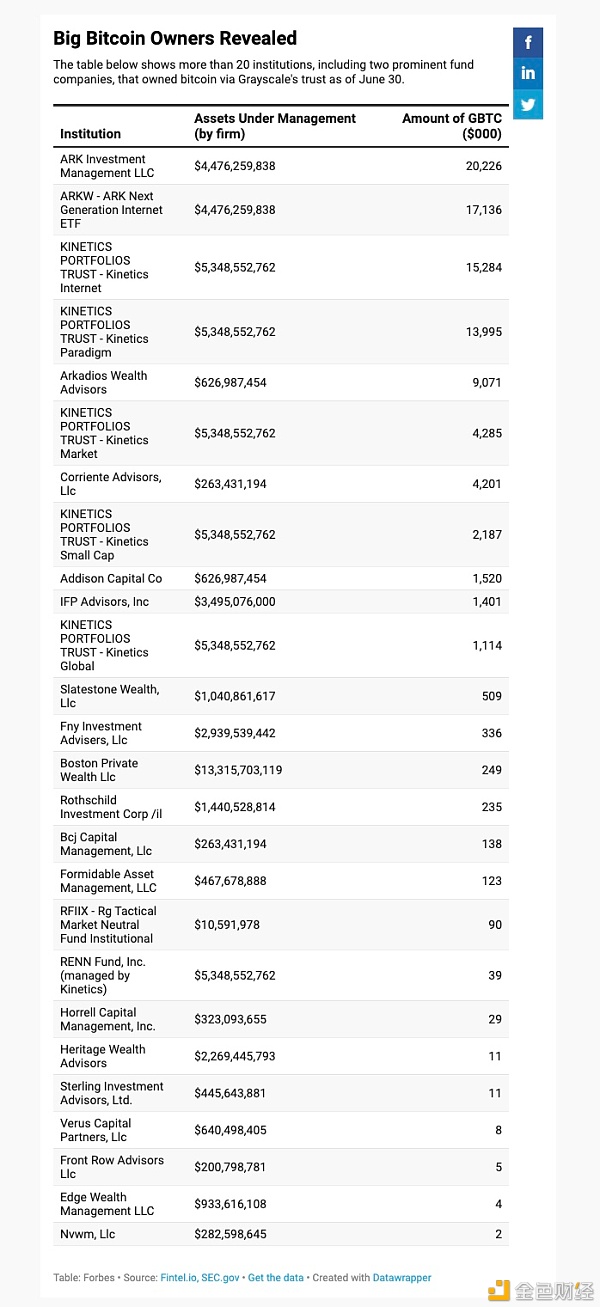Share the table on Twitter
The height and width of the screenshot is (1307, 600).
point(528,104)
